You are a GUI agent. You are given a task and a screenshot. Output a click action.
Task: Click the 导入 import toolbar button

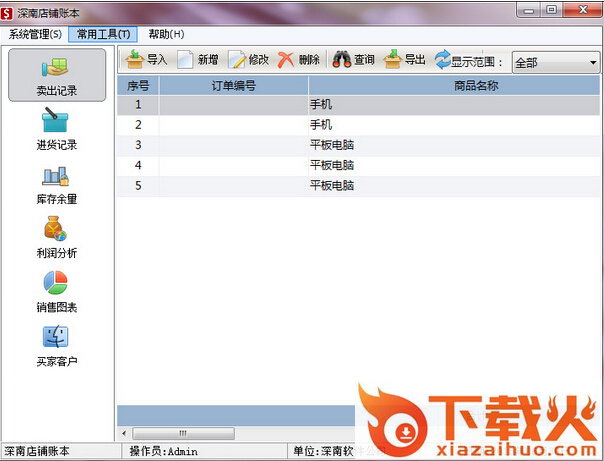pos(146,60)
